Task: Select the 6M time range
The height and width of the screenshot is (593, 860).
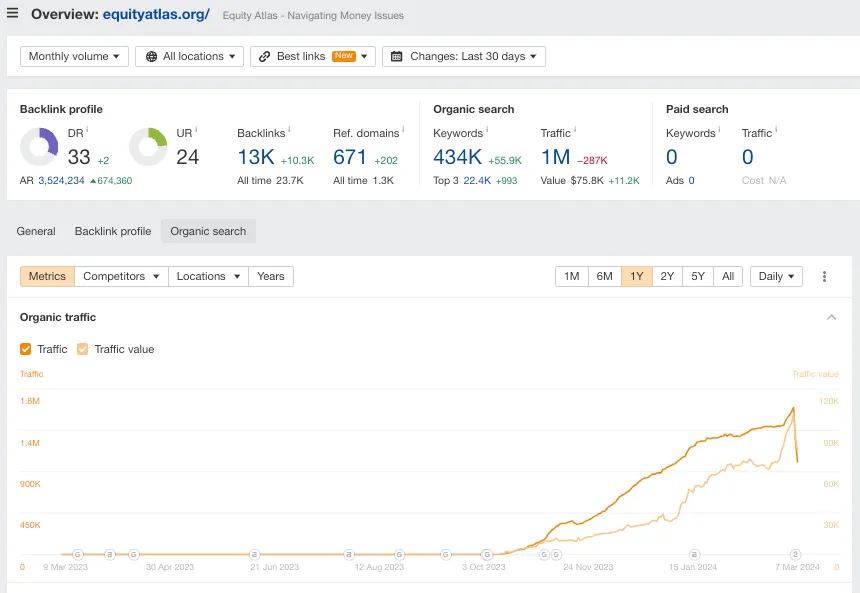Action: point(604,277)
